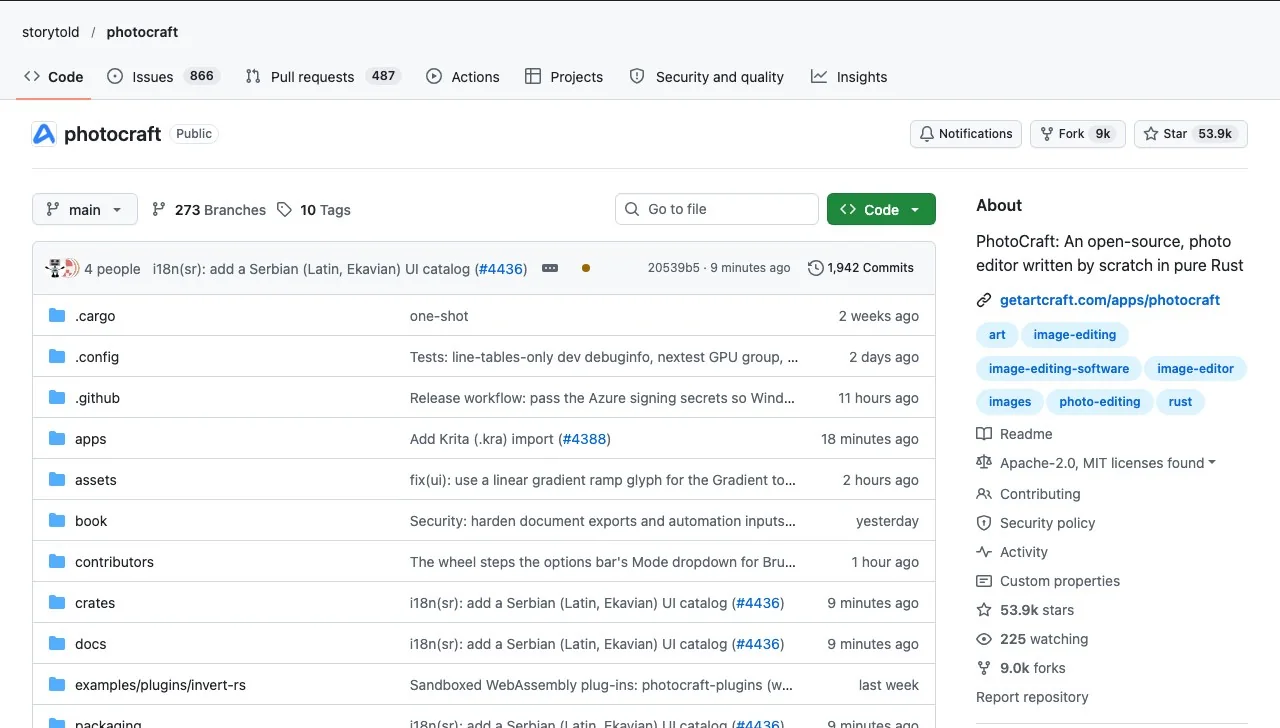Click the Go to file search field

click(x=717, y=209)
